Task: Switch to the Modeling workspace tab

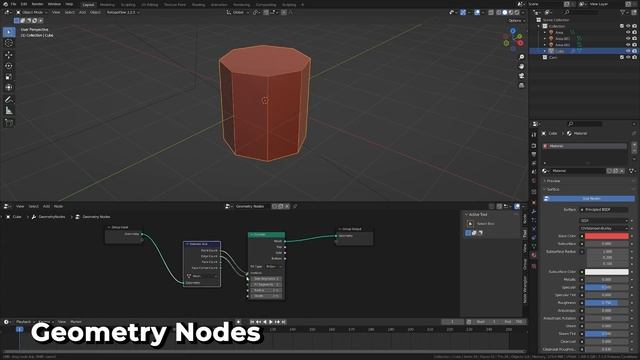Action: [x=107, y=4]
